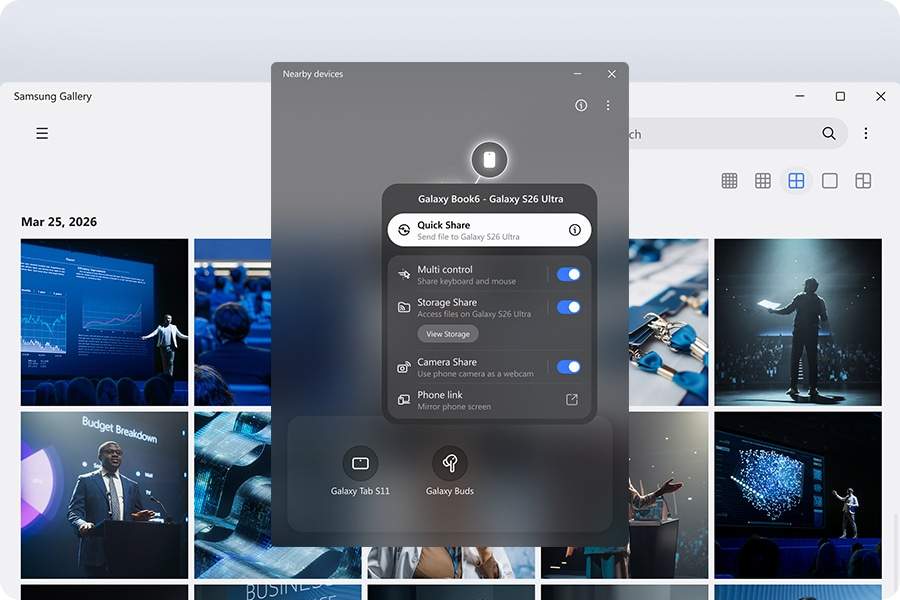900x600 pixels.
Task: Click the Nearby devices window title
Action: point(313,73)
